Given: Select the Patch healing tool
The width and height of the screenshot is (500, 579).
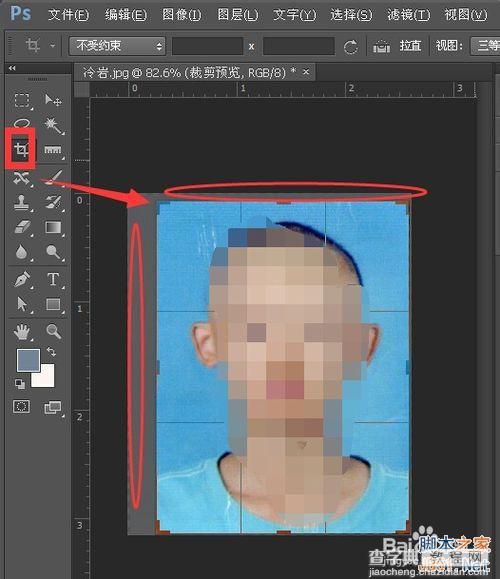Looking at the screenshot, I should pos(22,178).
